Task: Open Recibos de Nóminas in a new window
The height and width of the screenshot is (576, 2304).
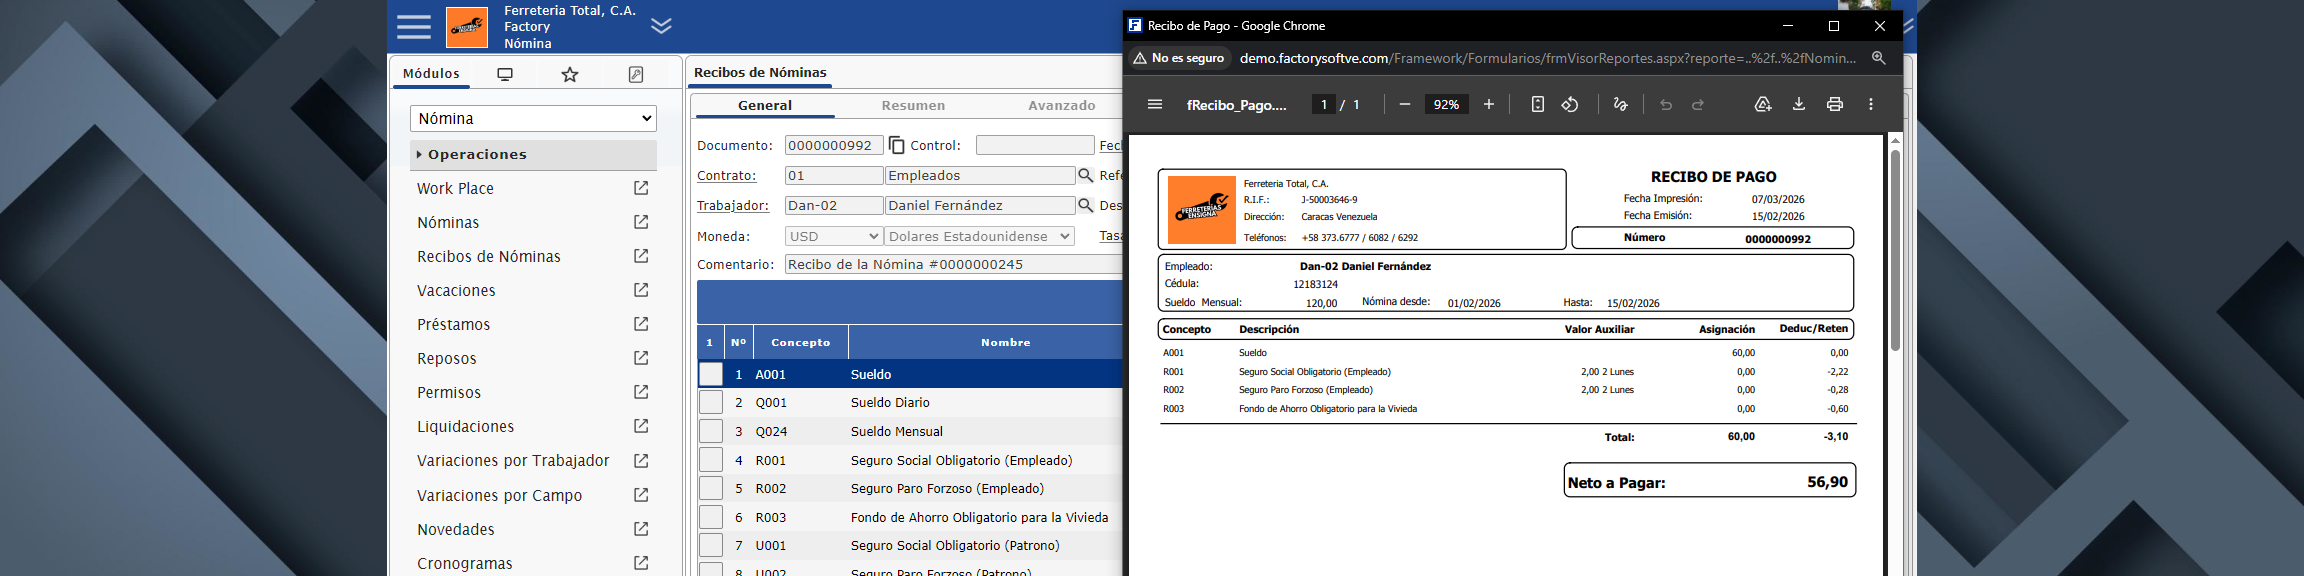Action: 641,257
